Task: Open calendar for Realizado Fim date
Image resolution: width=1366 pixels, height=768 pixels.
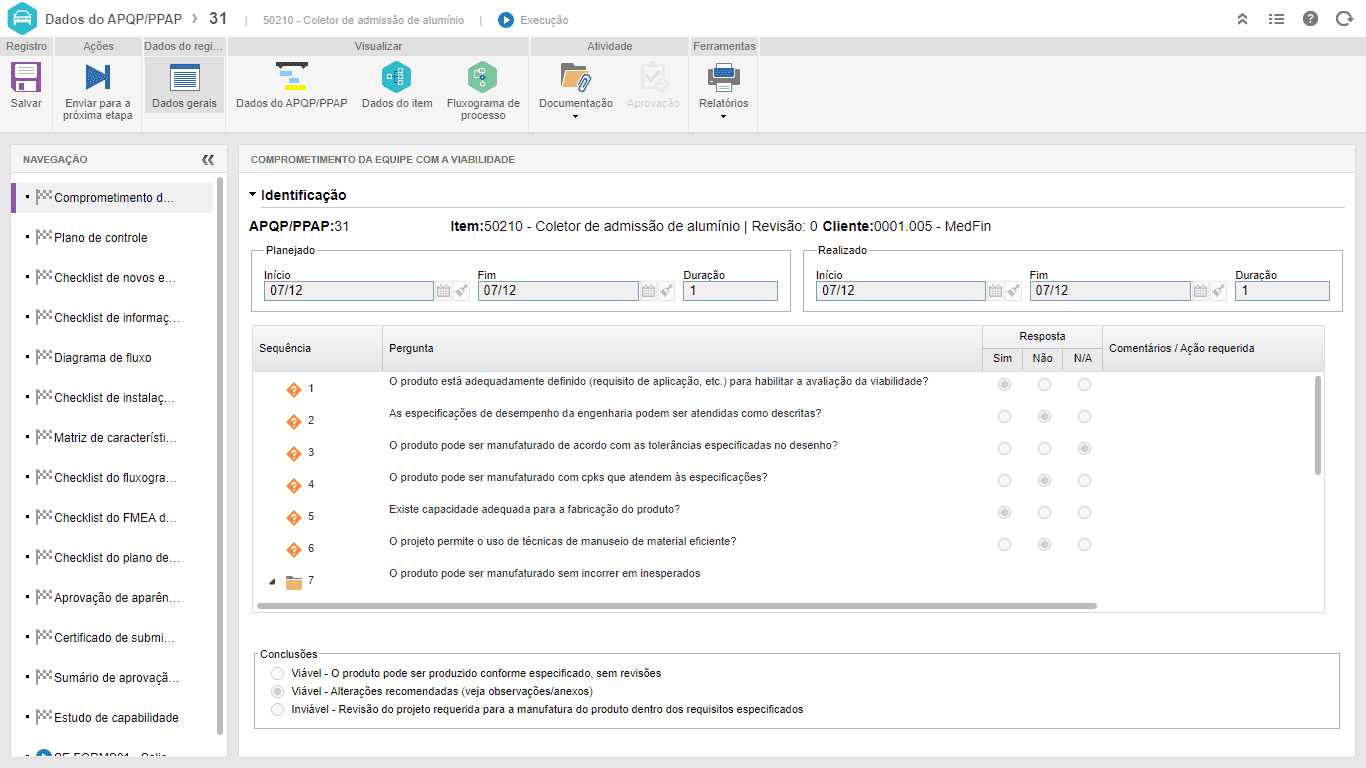Action: click(x=1201, y=291)
